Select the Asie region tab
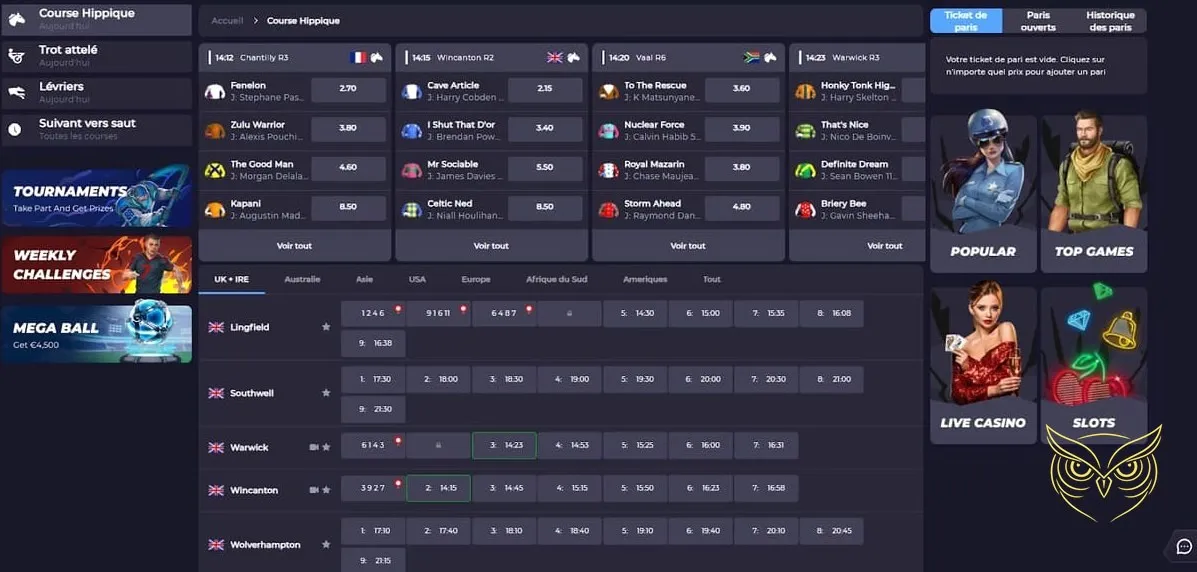This screenshot has height=572, width=1197. pos(364,280)
